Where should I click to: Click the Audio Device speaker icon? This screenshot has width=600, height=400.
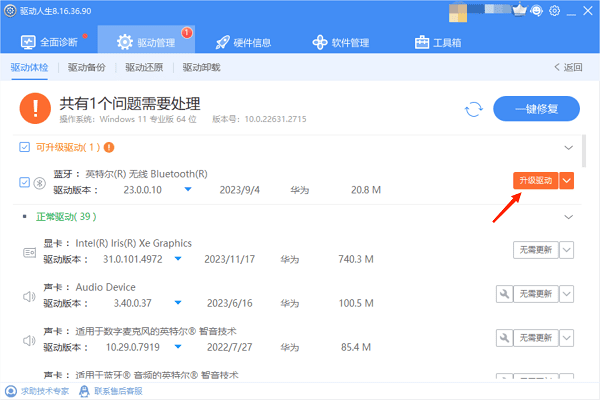pos(30,295)
